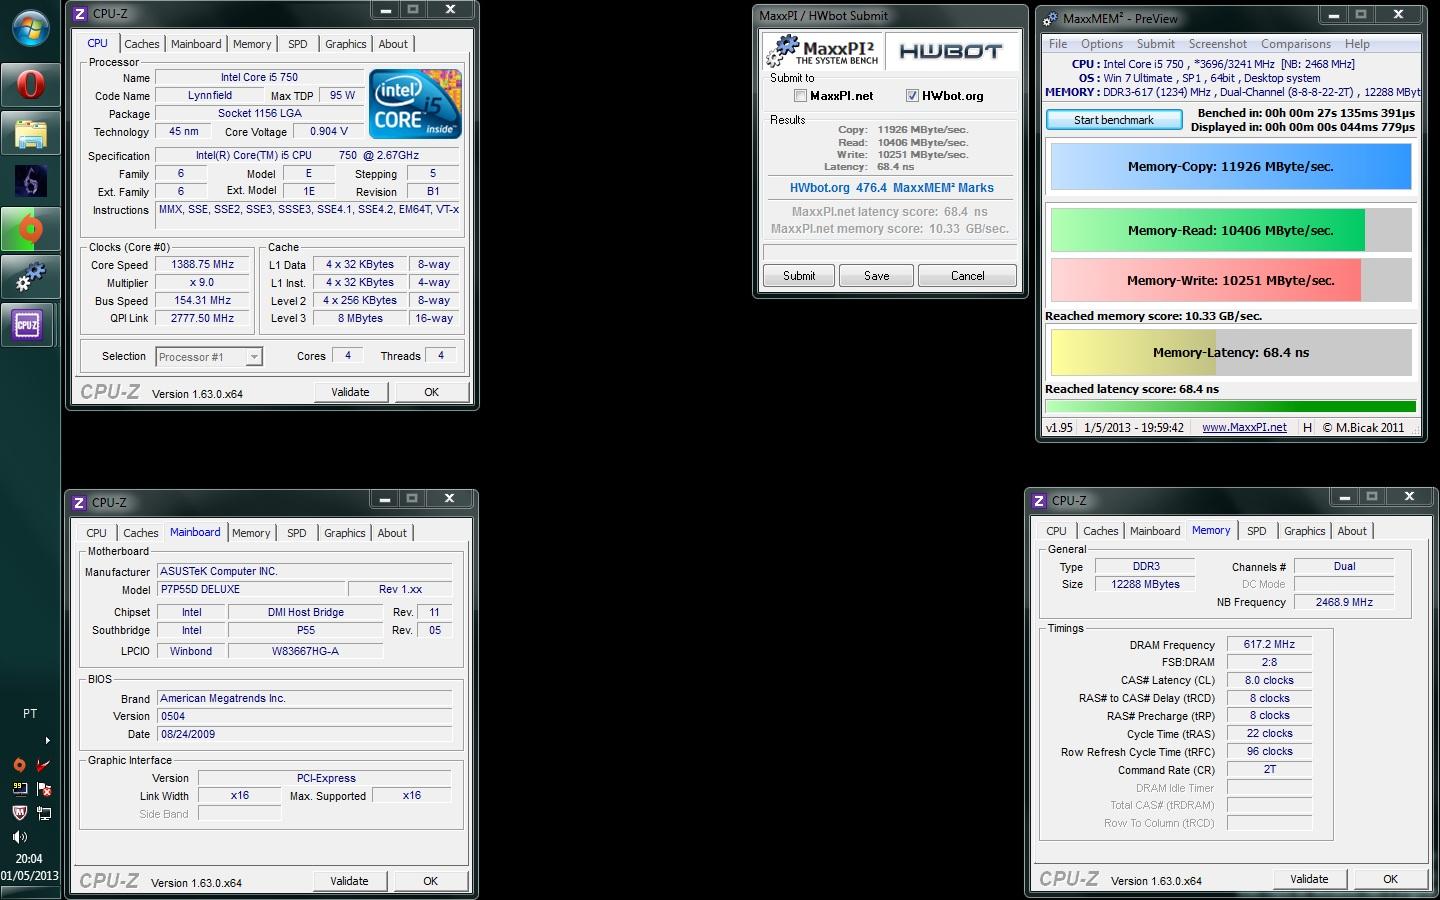Open the volume speaker tray icon

point(19,837)
